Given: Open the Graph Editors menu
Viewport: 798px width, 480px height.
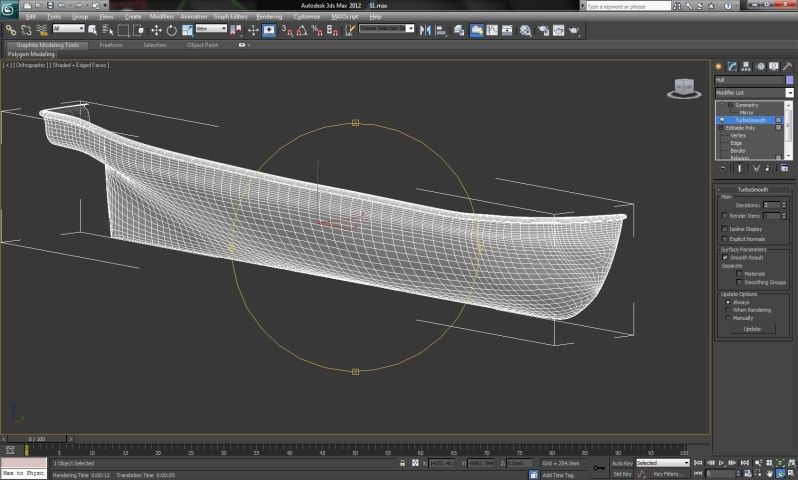Looking at the screenshot, I should [x=230, y=17].
